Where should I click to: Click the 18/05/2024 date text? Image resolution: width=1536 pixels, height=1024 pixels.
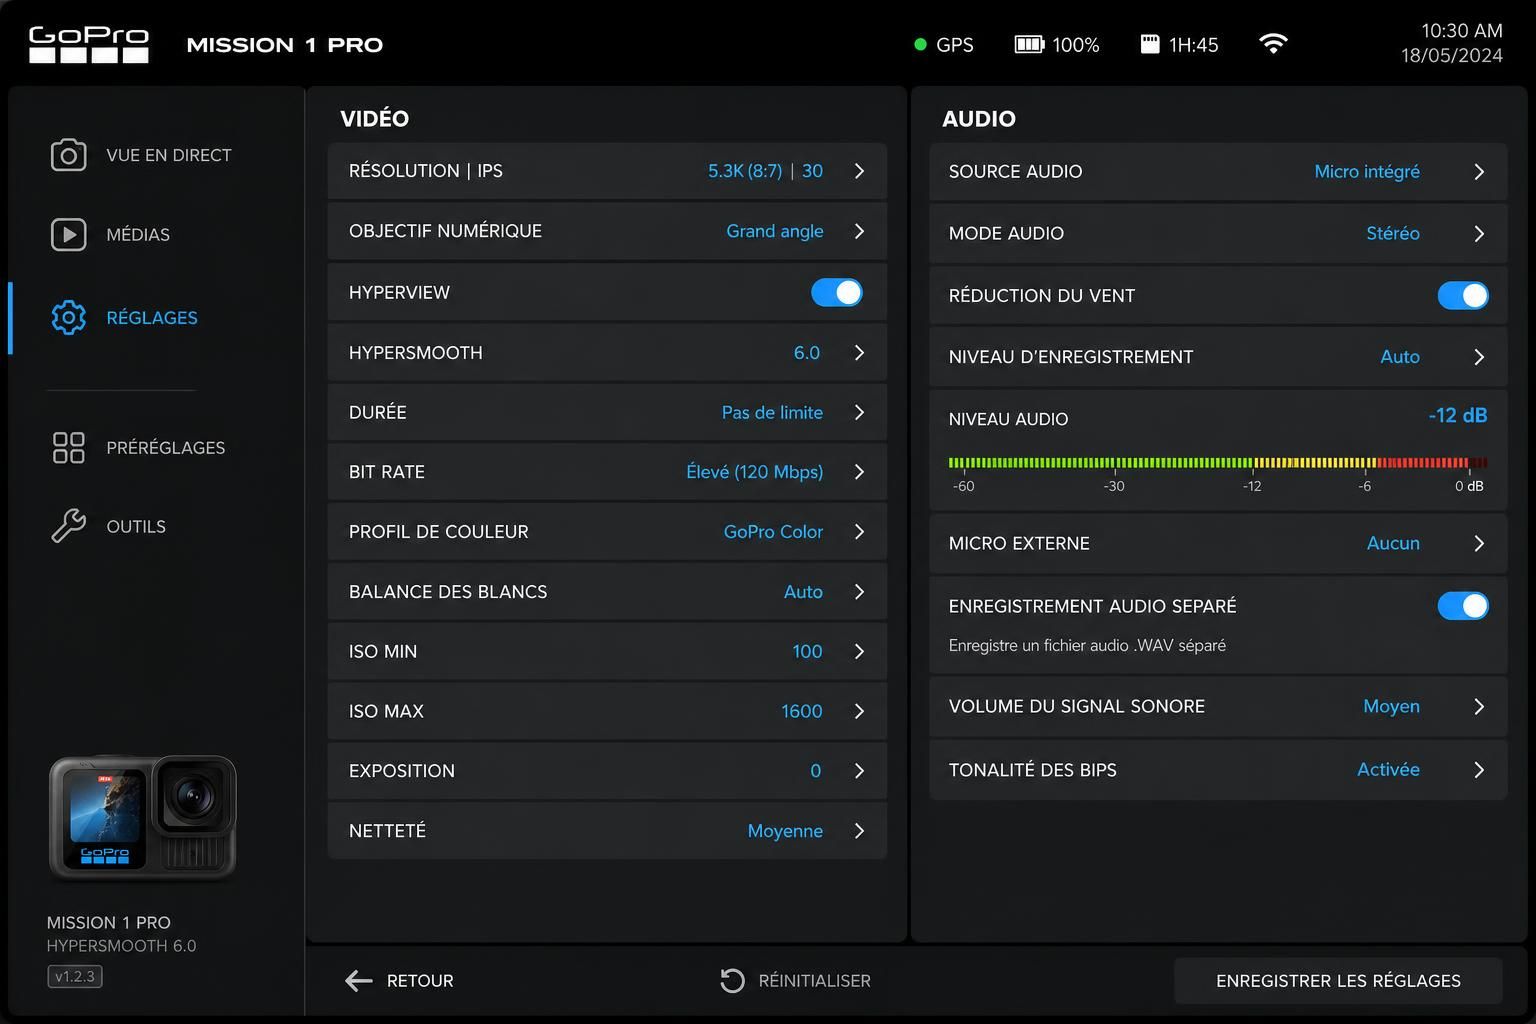(x=1451, y=56)
